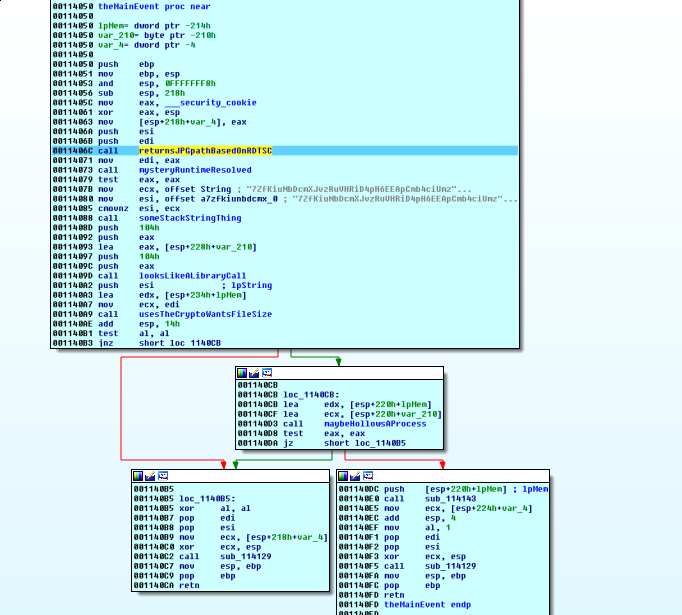Click mysteryRuntimeResolved function name
This screenshot has height=615, width=682.
(x=195, y=170)
